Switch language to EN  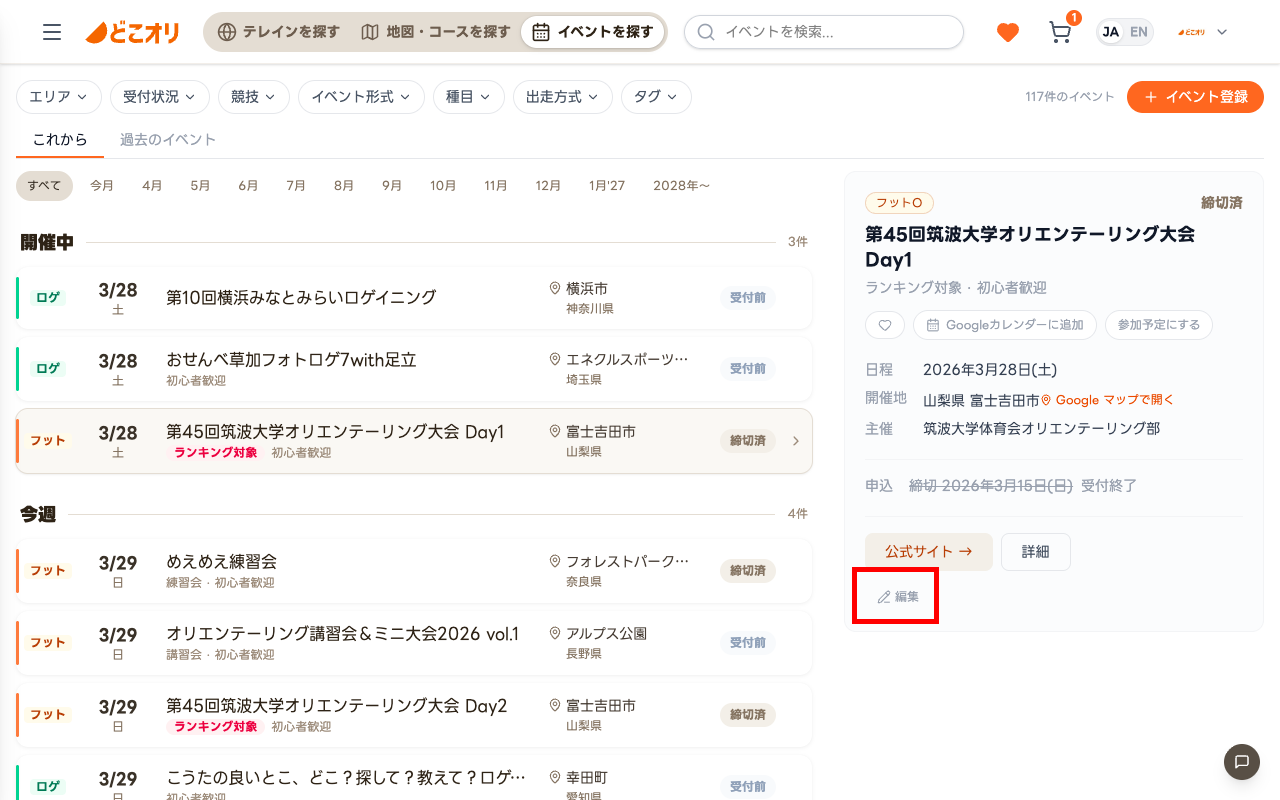coord(1139,32)
